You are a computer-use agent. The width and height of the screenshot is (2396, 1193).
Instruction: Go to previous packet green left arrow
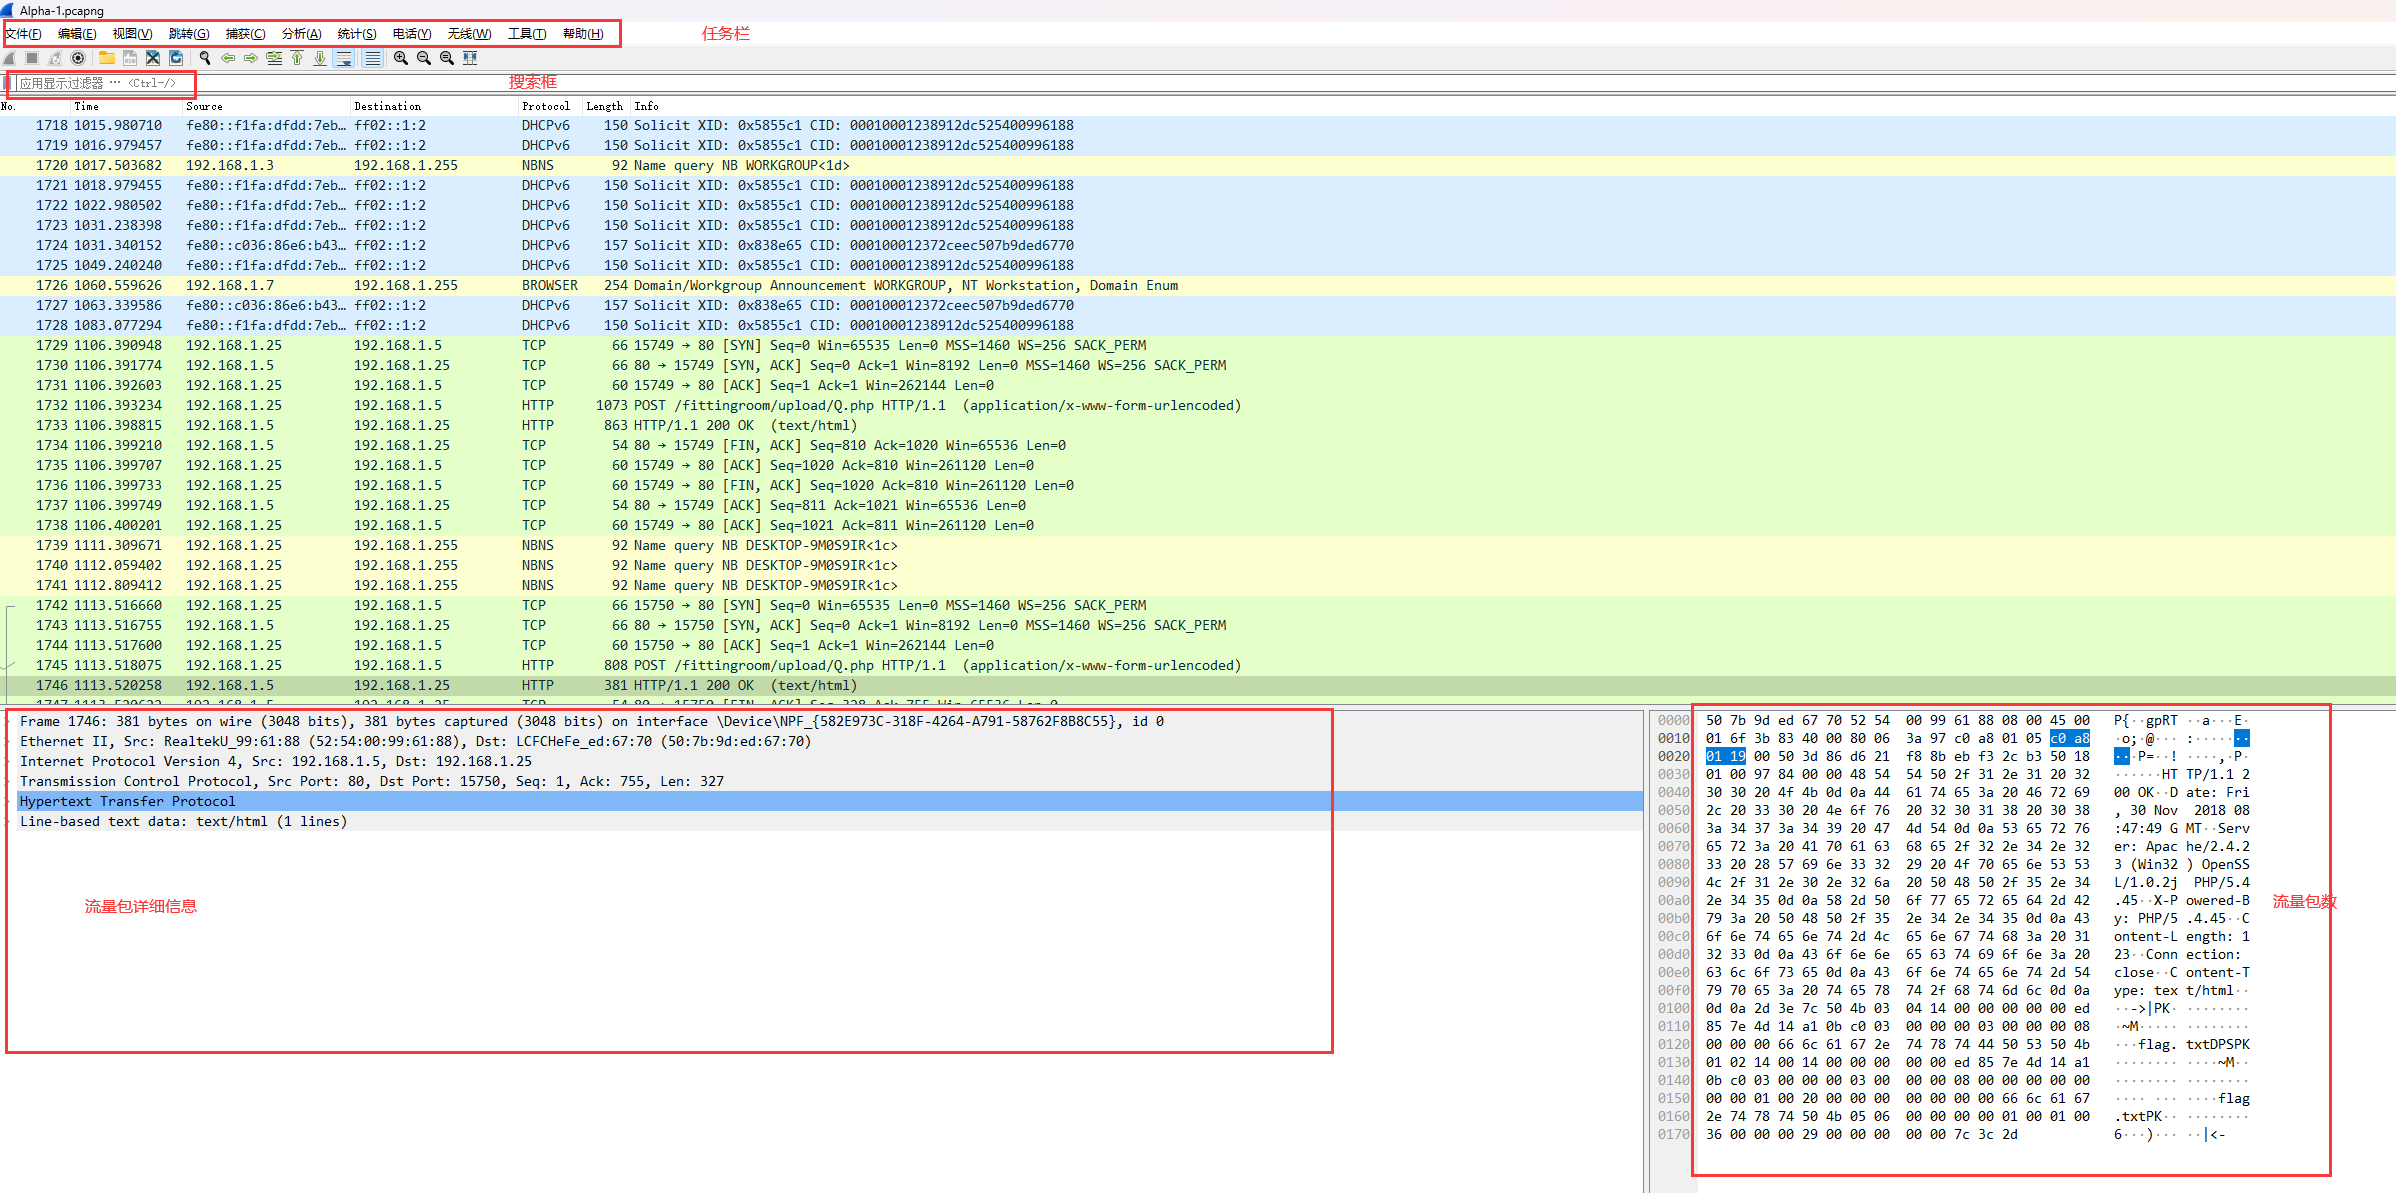(x=228, y=58)
